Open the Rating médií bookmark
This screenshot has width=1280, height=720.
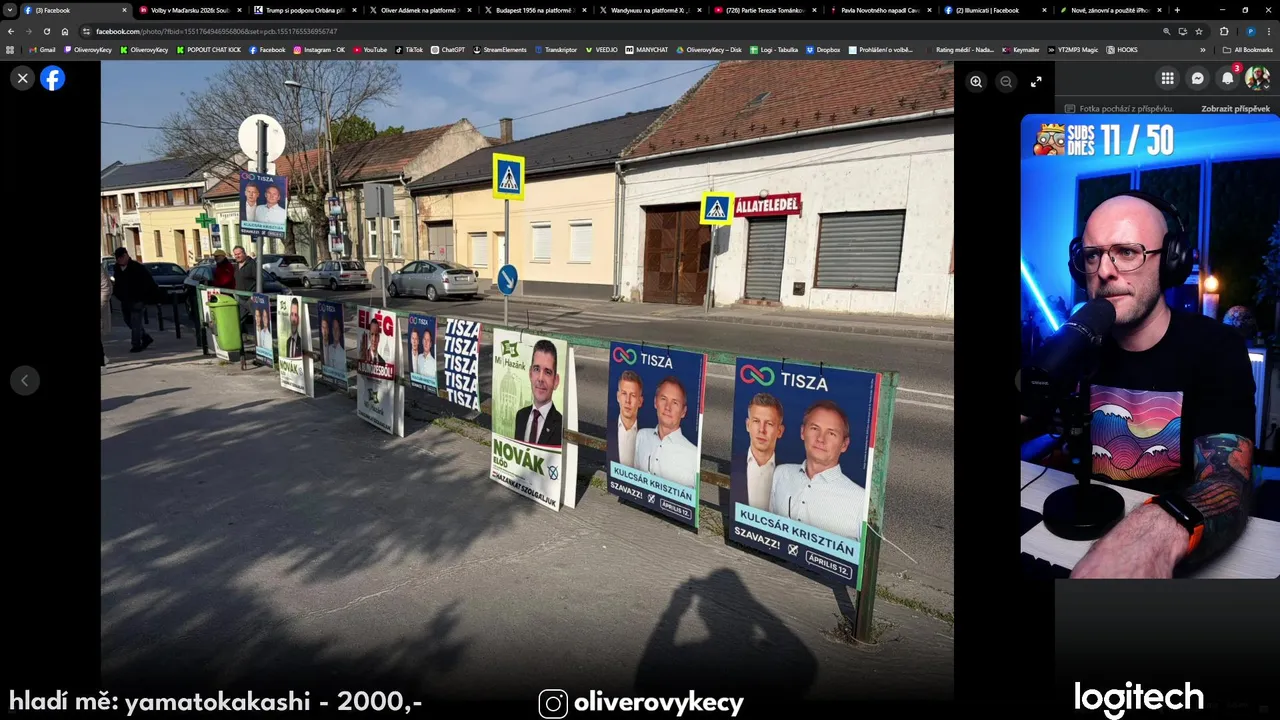coord(960,49)
